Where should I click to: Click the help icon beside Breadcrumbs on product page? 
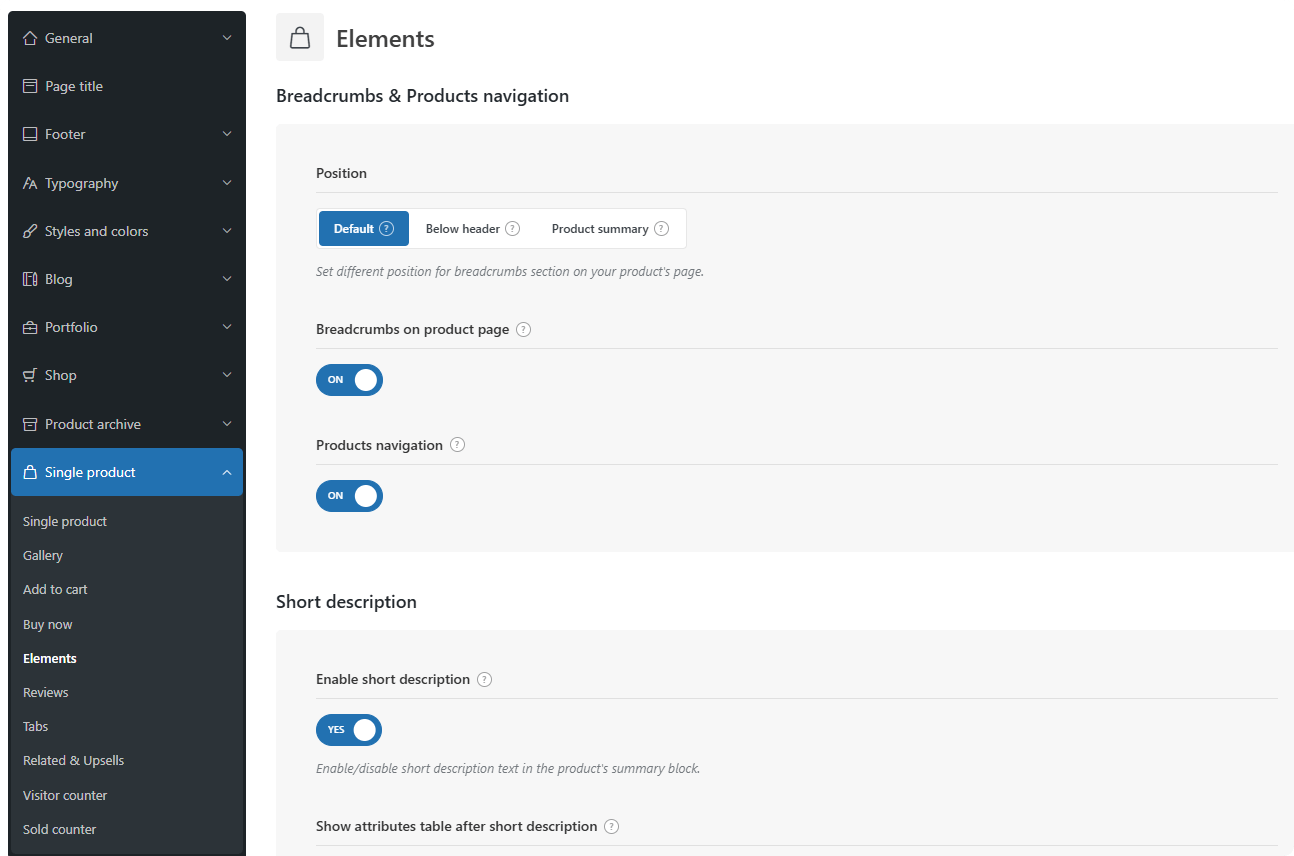click(524, 329)
